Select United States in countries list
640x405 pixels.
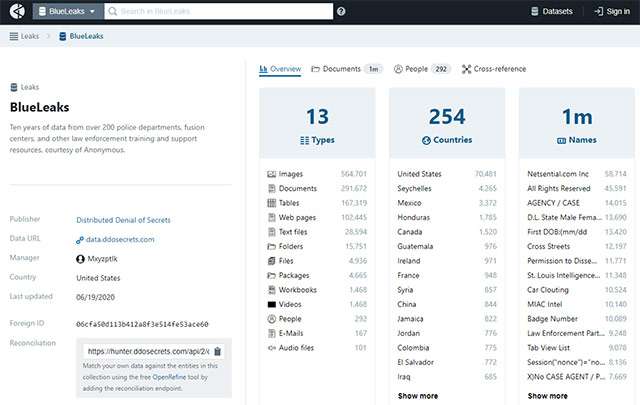[x=447, y=174]
